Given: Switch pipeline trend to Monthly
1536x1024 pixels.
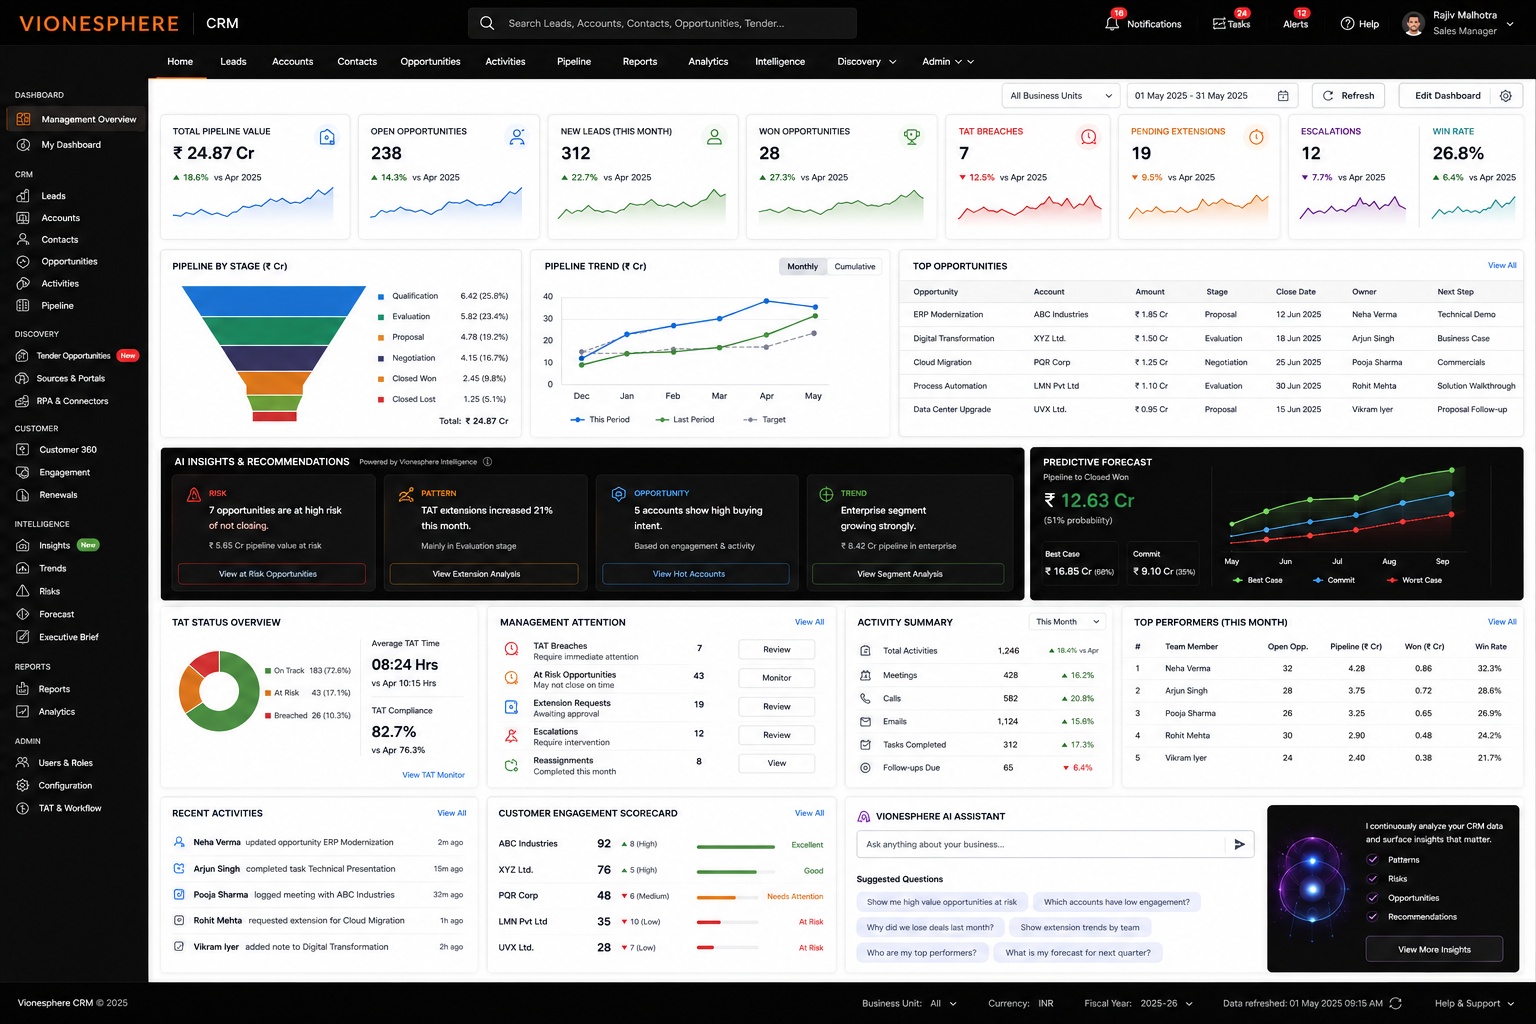Looking at the screenshot, I should click(802, 267).
